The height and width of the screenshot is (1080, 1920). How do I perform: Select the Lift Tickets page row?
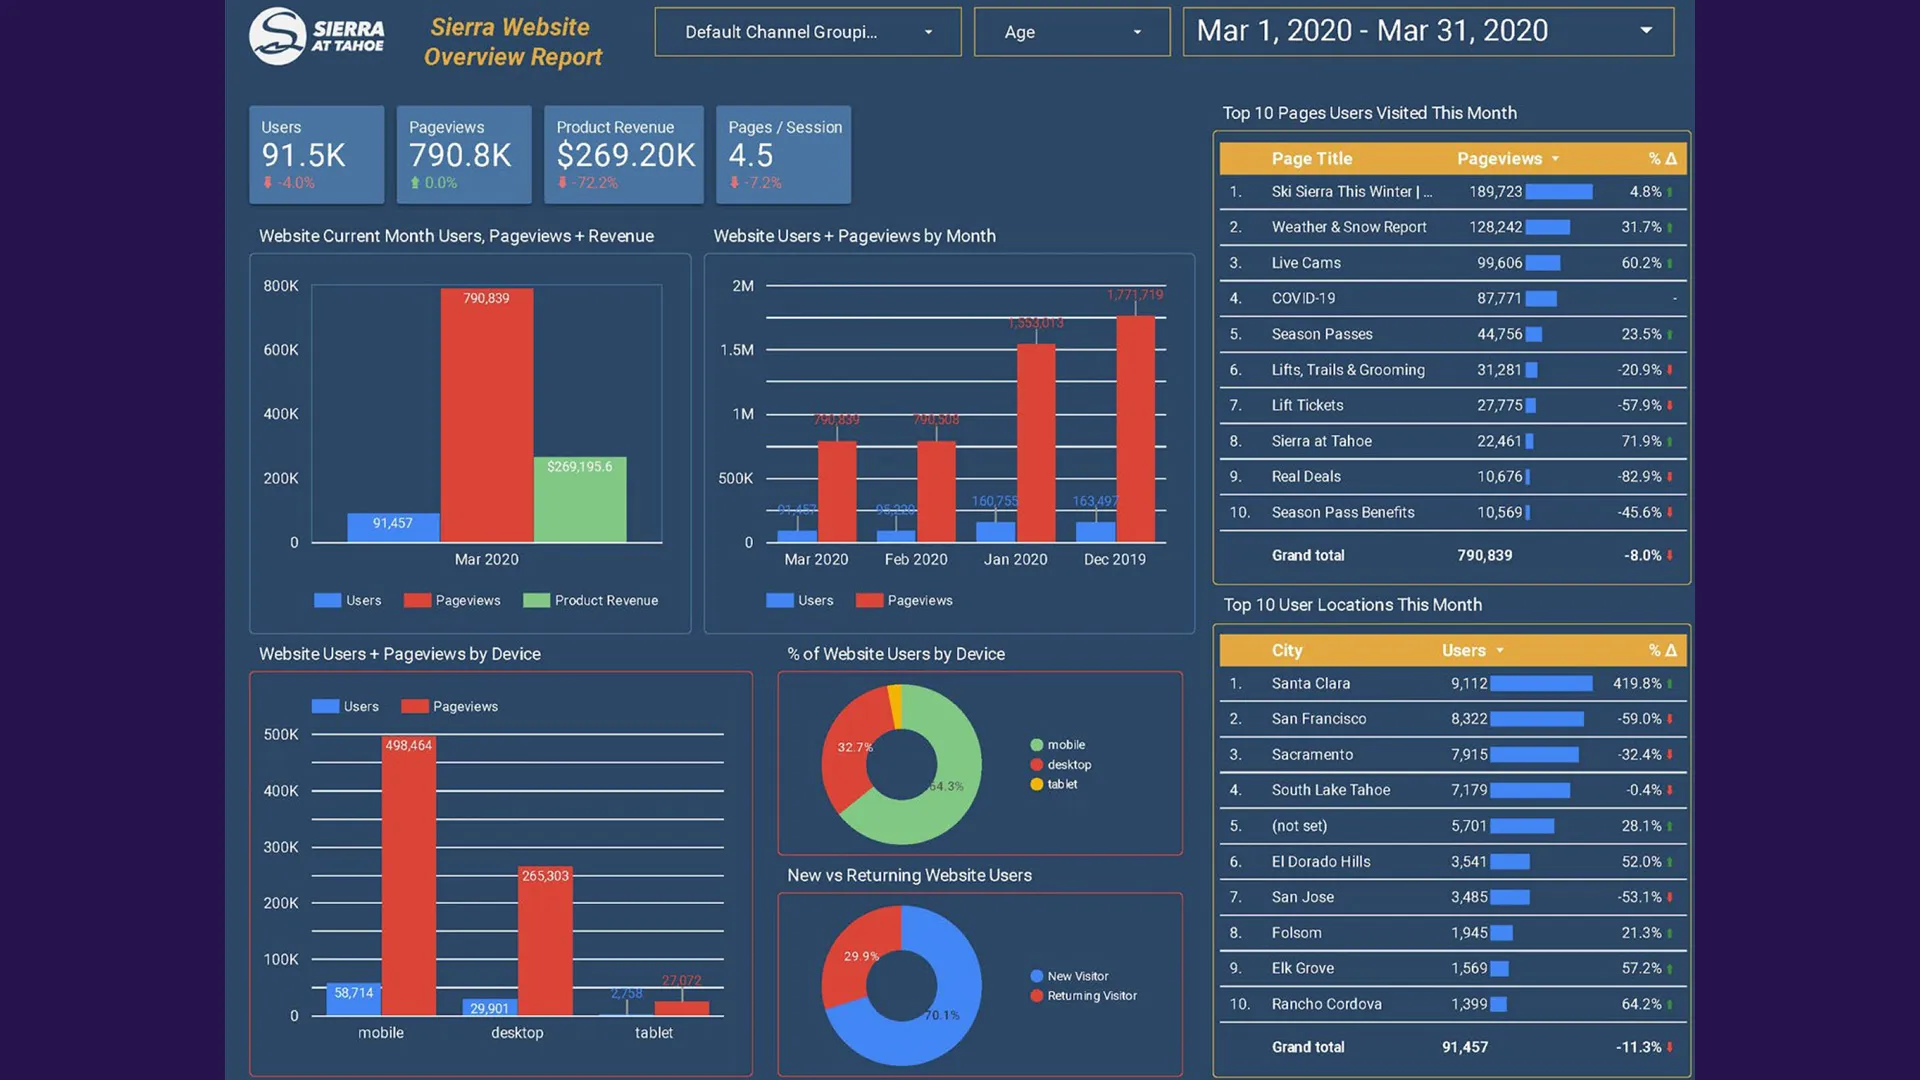point(1452,406)
